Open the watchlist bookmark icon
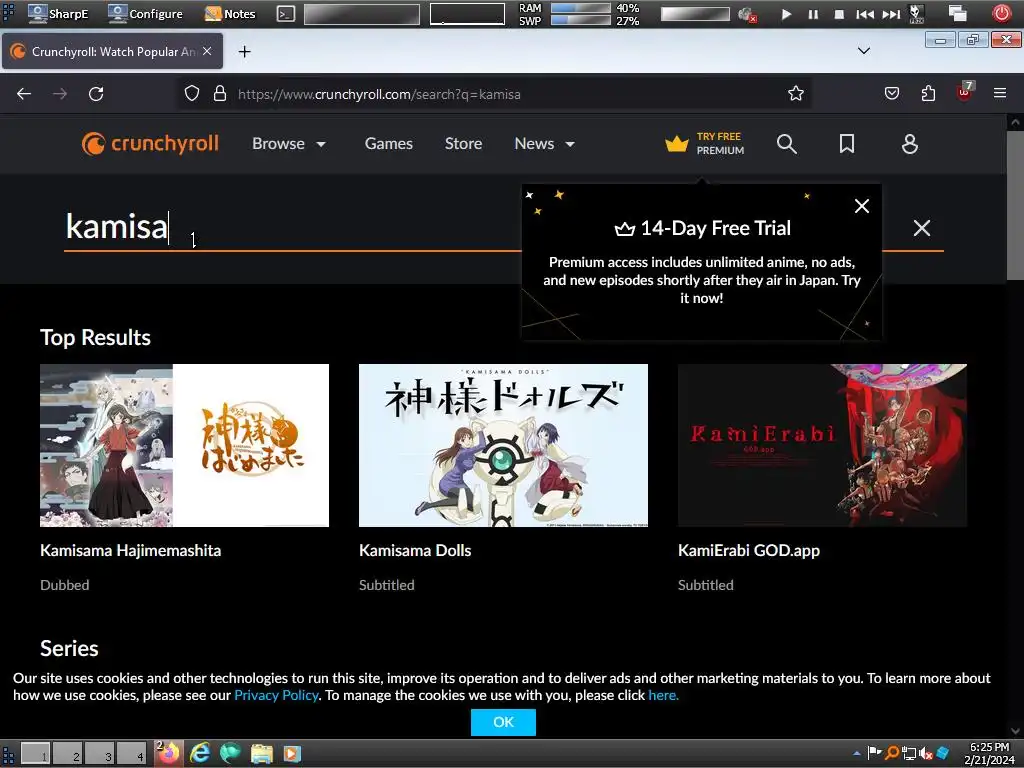This screenshot has height=768, width=1024. pyautogui.click(x=847, y=144)
